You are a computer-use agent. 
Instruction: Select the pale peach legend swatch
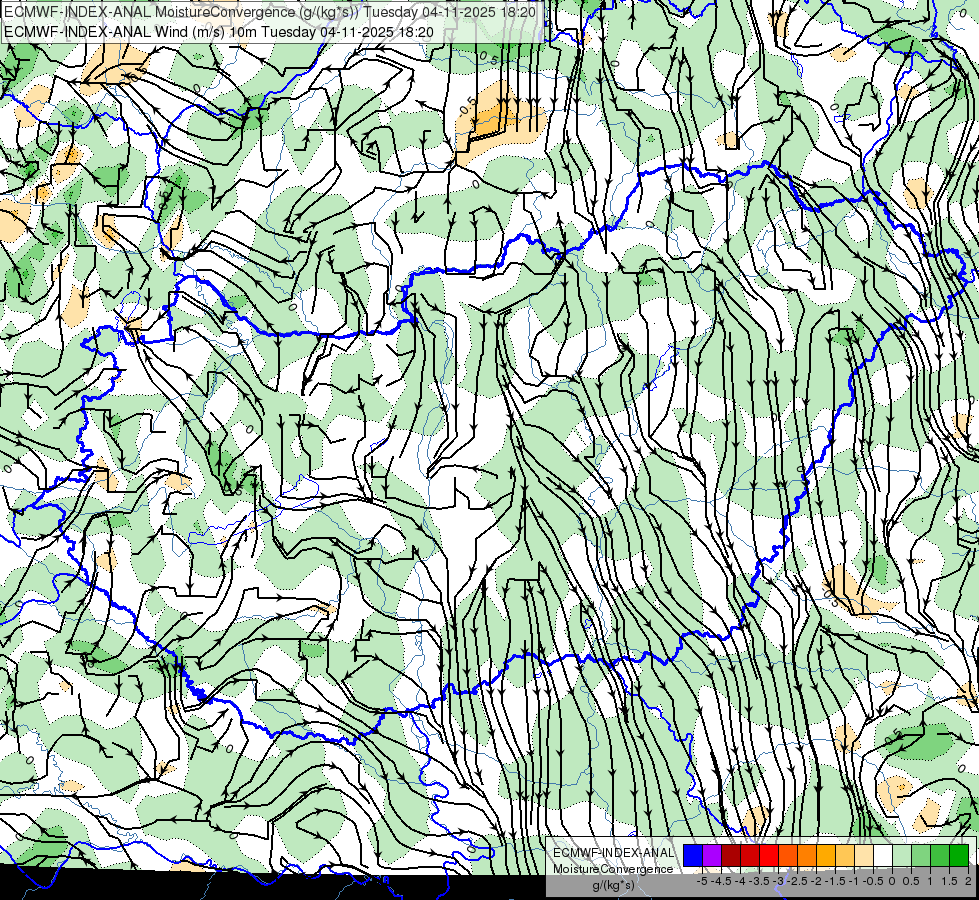click(x=864, y=855)
